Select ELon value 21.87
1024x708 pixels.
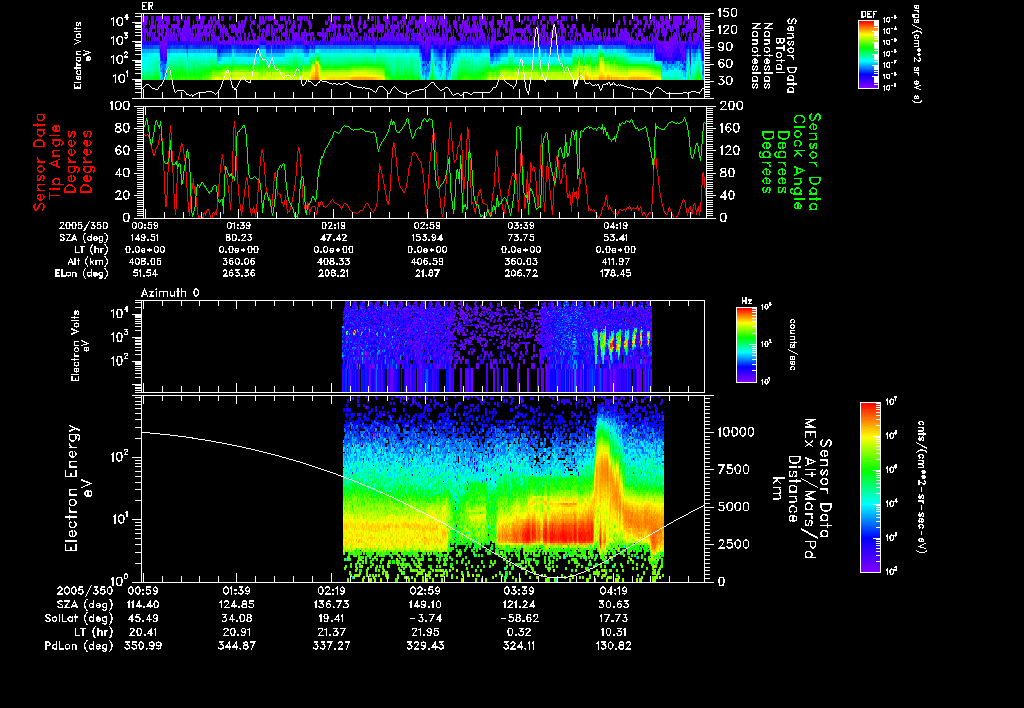point(427,273)
